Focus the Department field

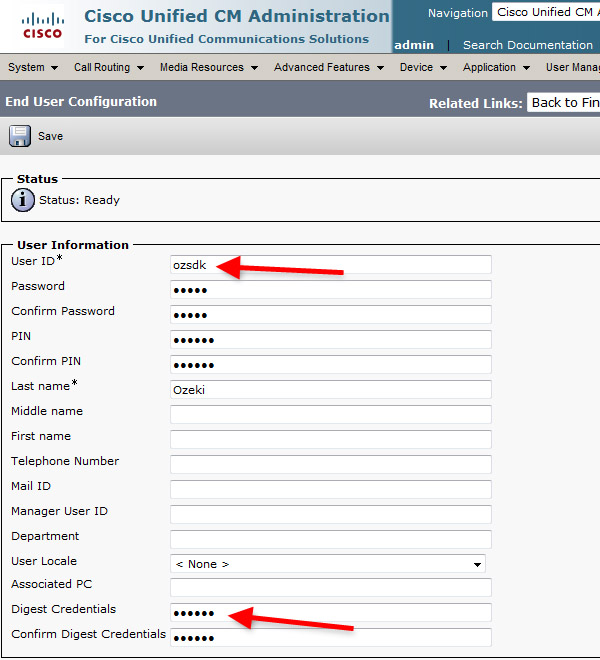(331, 540)
